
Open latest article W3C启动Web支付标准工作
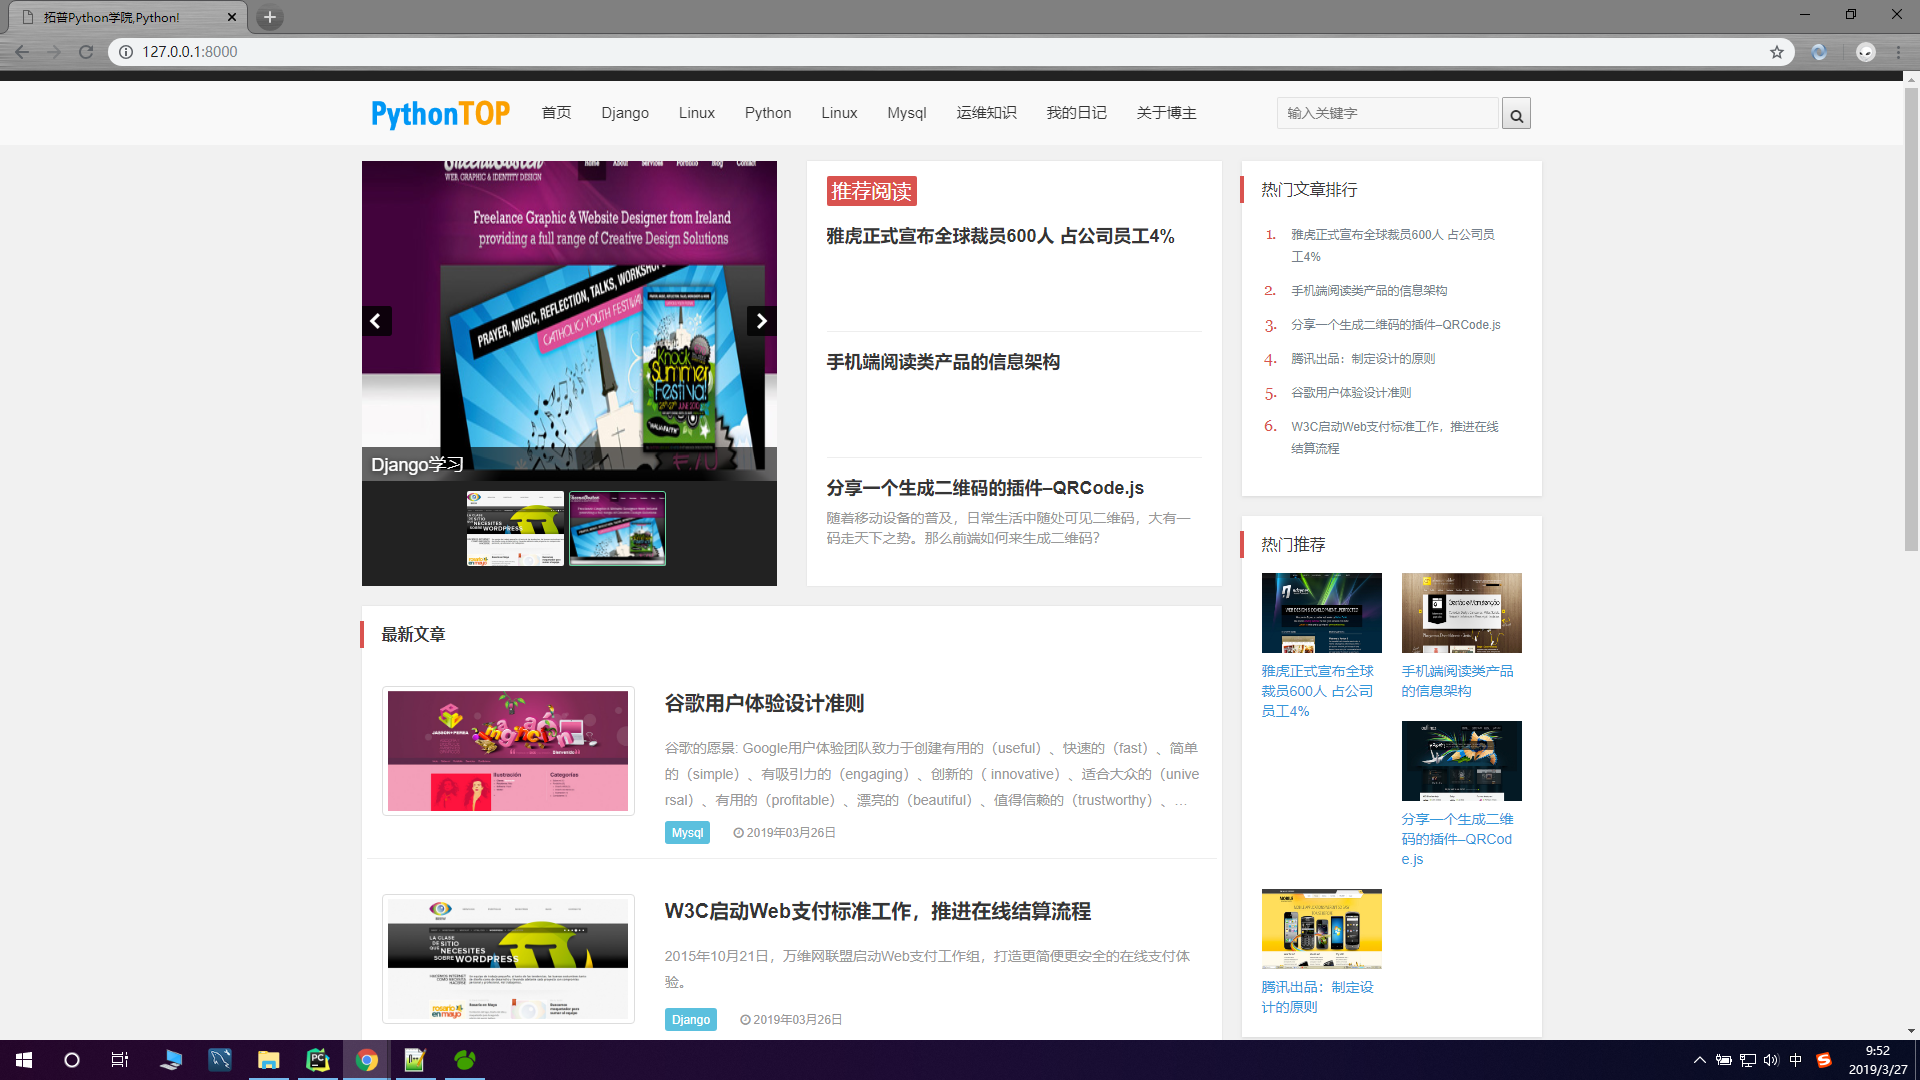click(x=877, y=912)
